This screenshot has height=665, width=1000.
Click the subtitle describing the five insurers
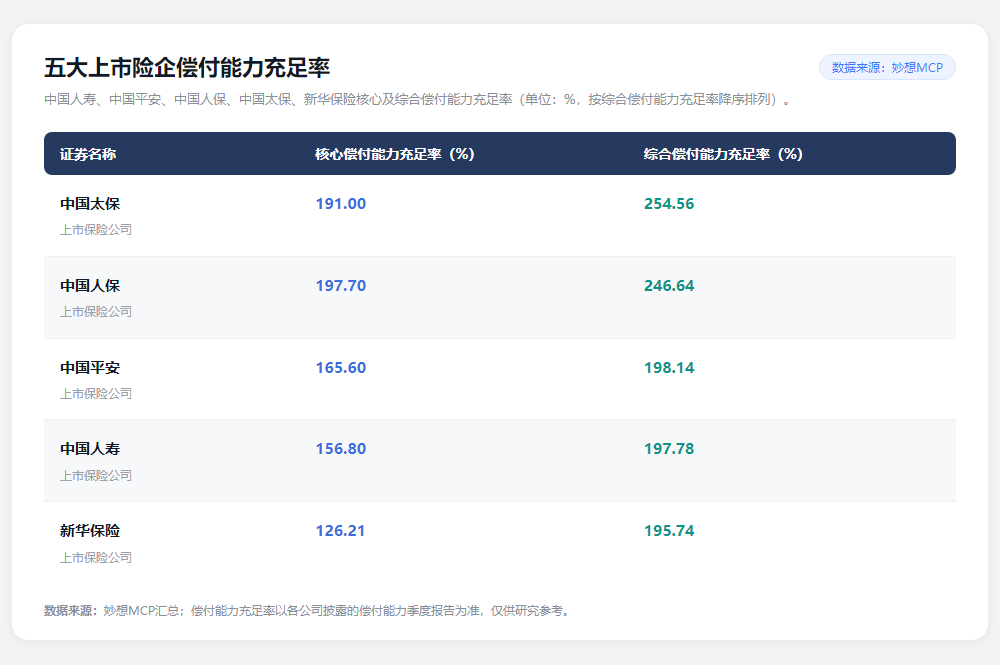point(418,100)
